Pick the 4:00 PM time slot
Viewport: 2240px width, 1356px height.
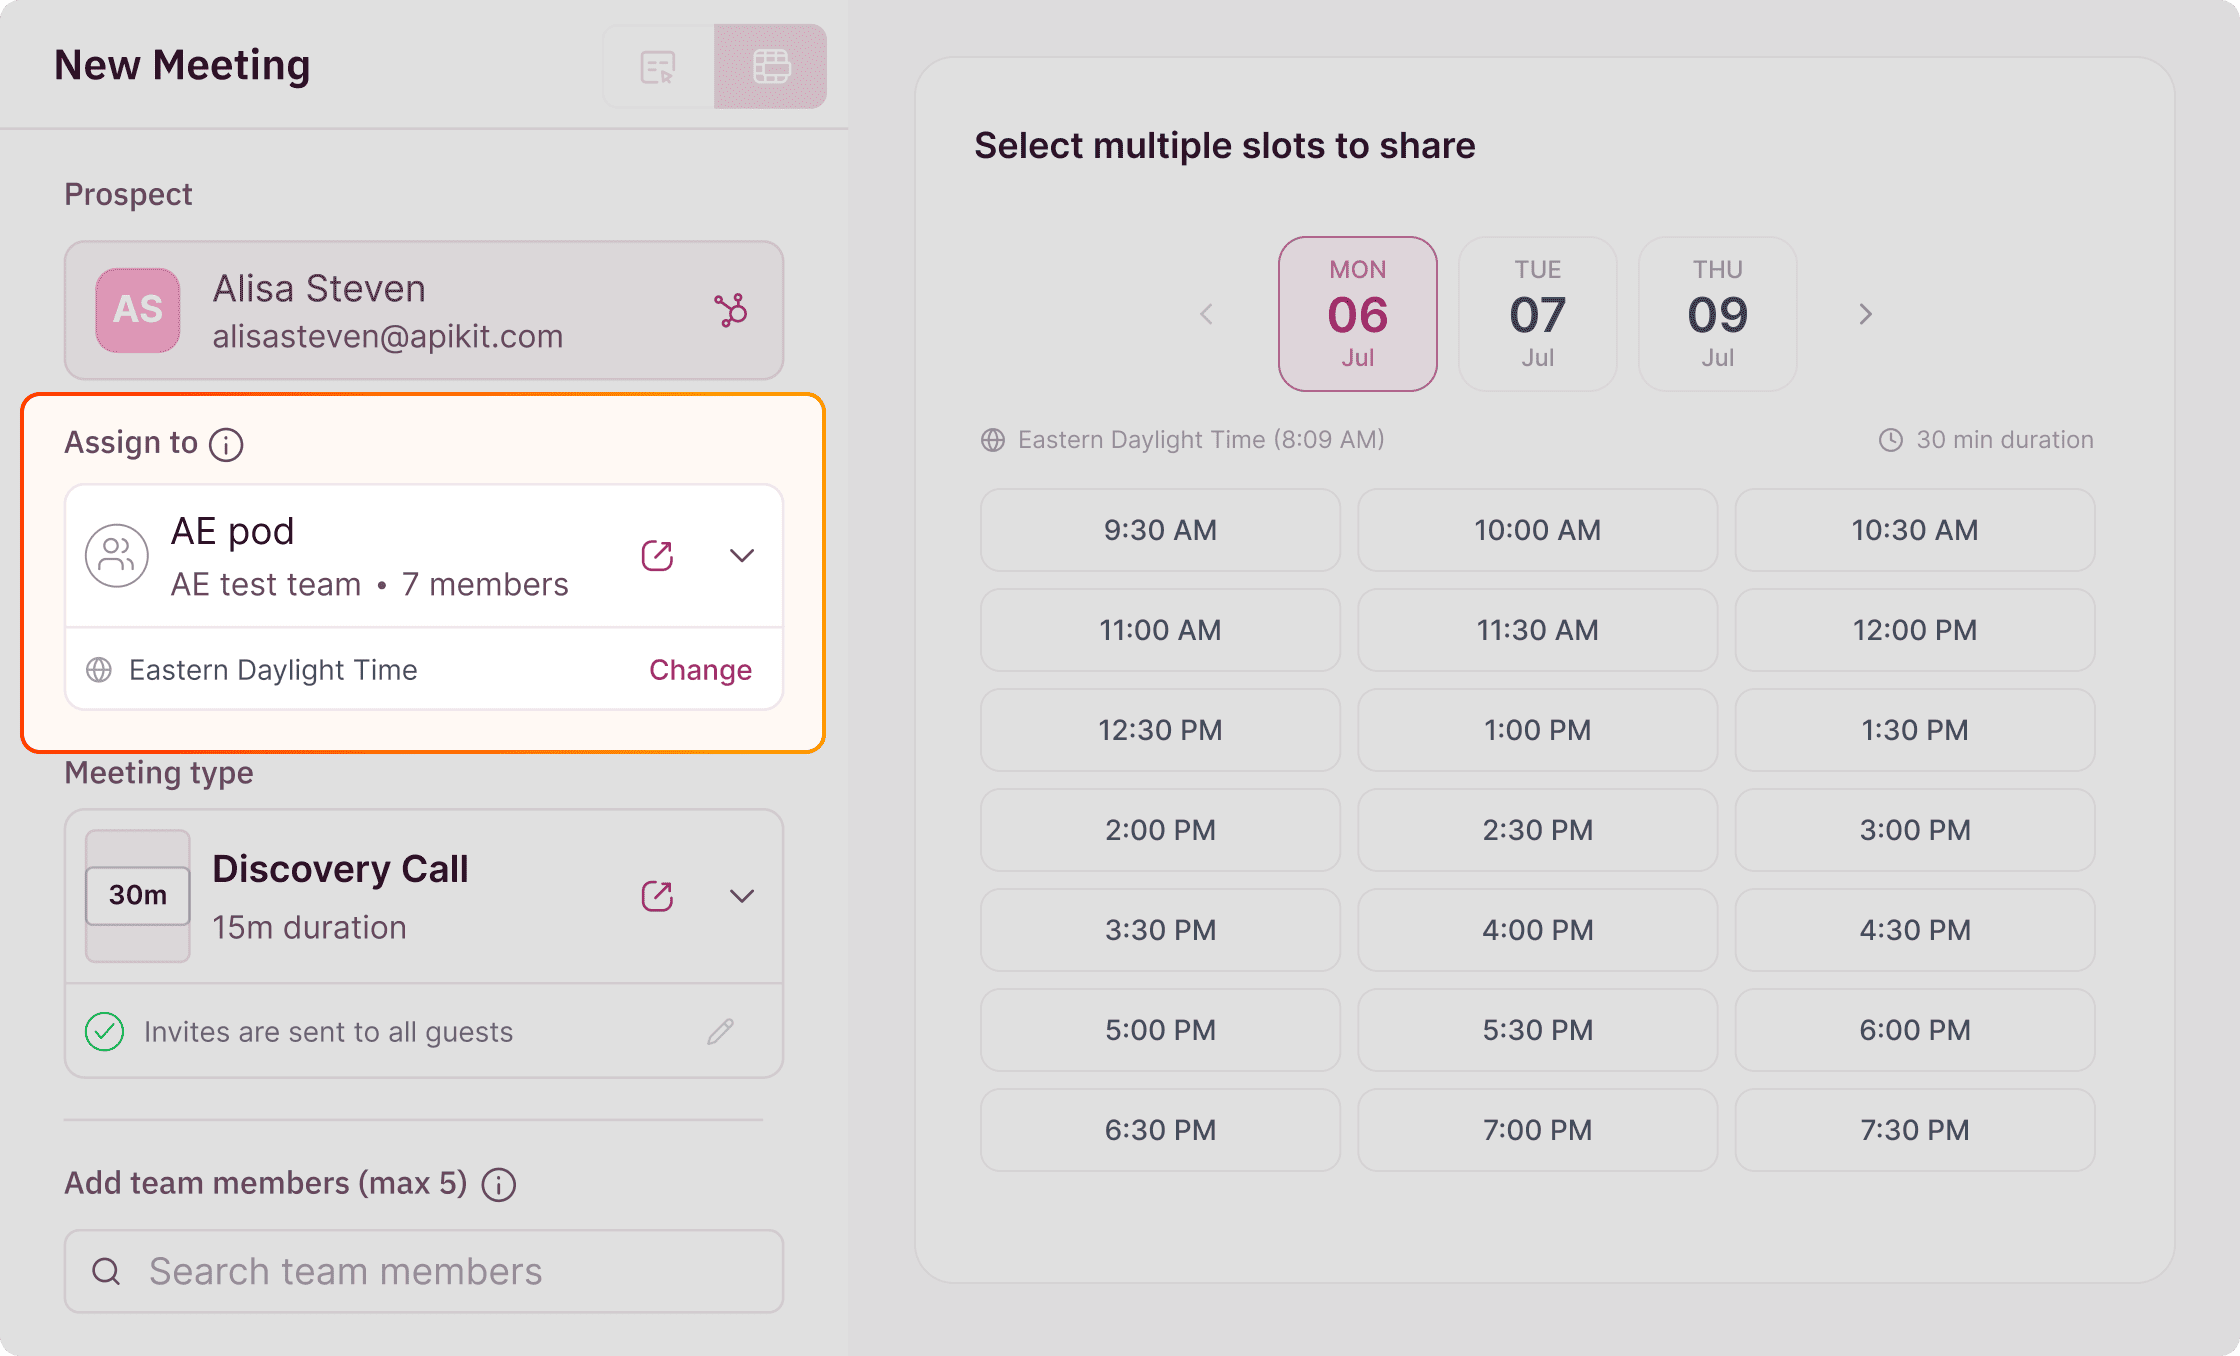[x=1538, y=930]
